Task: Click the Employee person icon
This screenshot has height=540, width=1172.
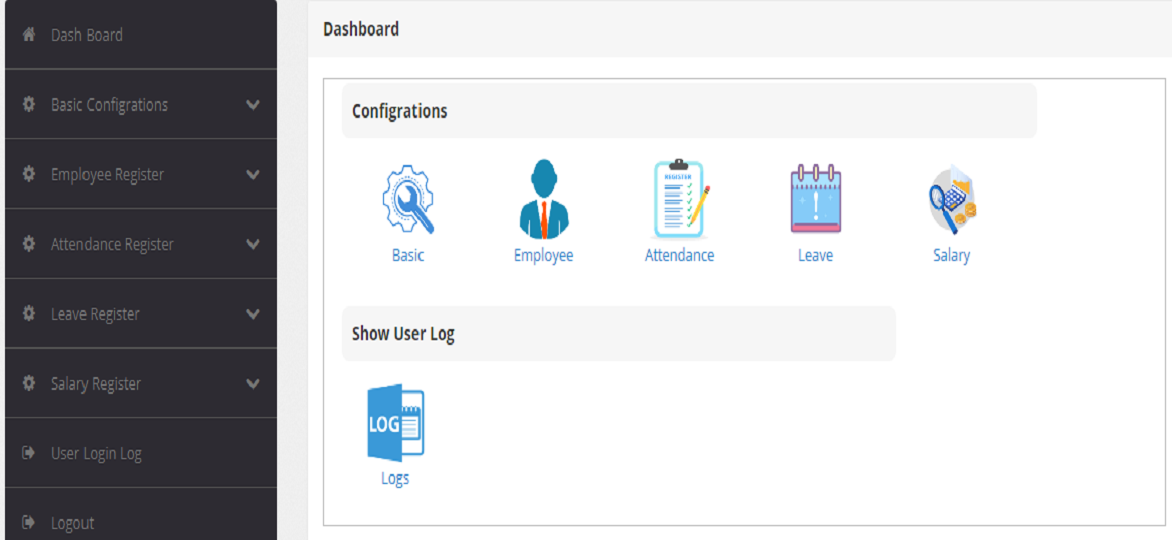Action: pos(543,200)
